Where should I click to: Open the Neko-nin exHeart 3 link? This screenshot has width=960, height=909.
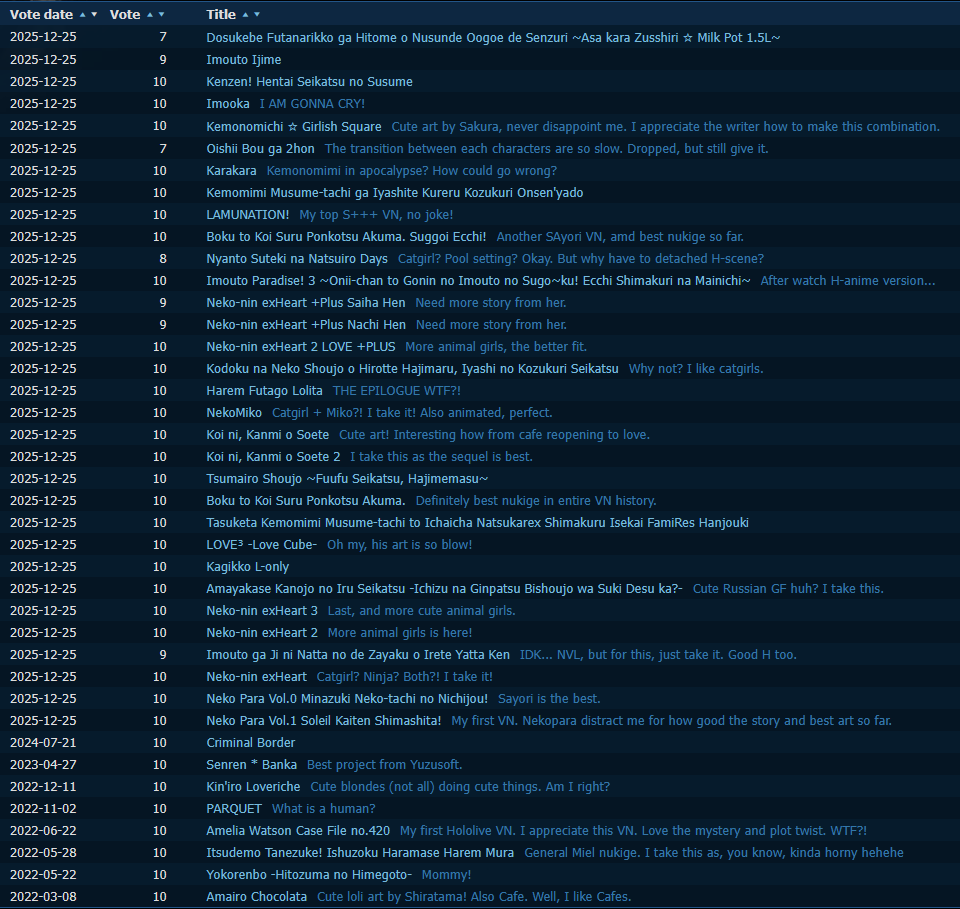[262, 611]
